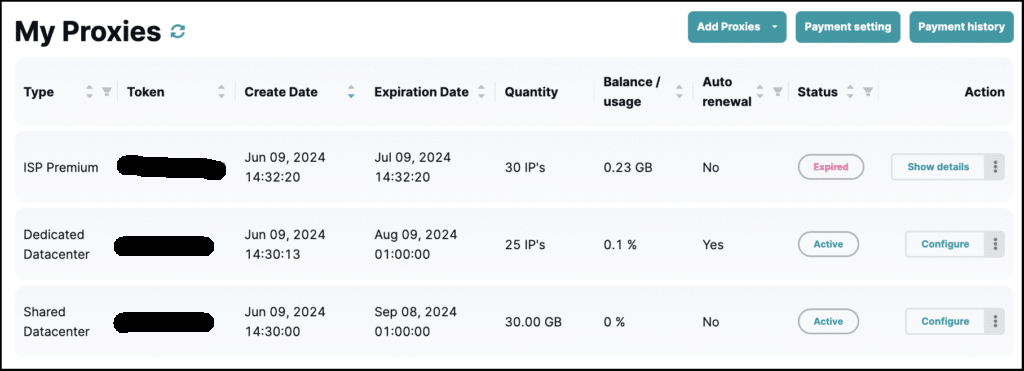Screen dimensions: 1024x371
Task: Show details for ISP Premium proxy
Action: [938, 167]
